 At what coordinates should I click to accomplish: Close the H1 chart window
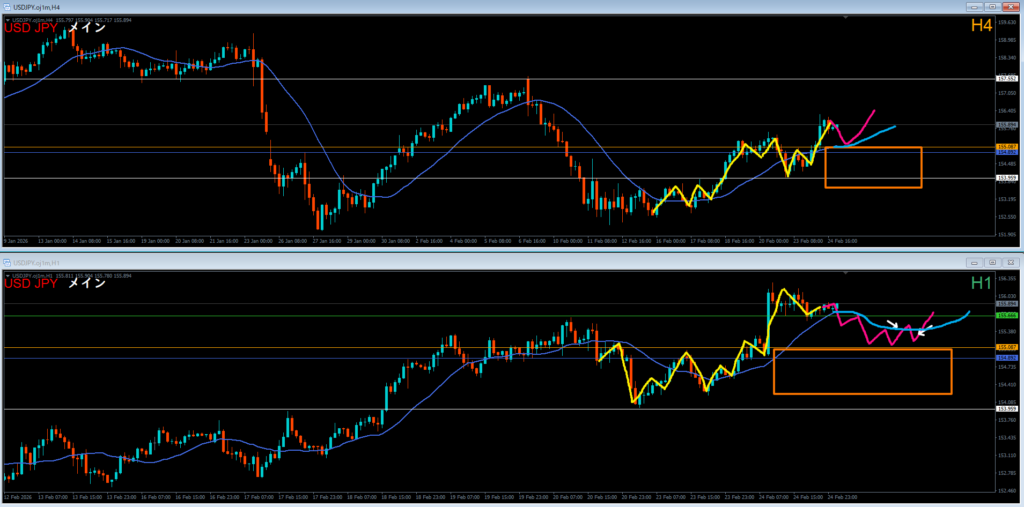point(1011,262)
